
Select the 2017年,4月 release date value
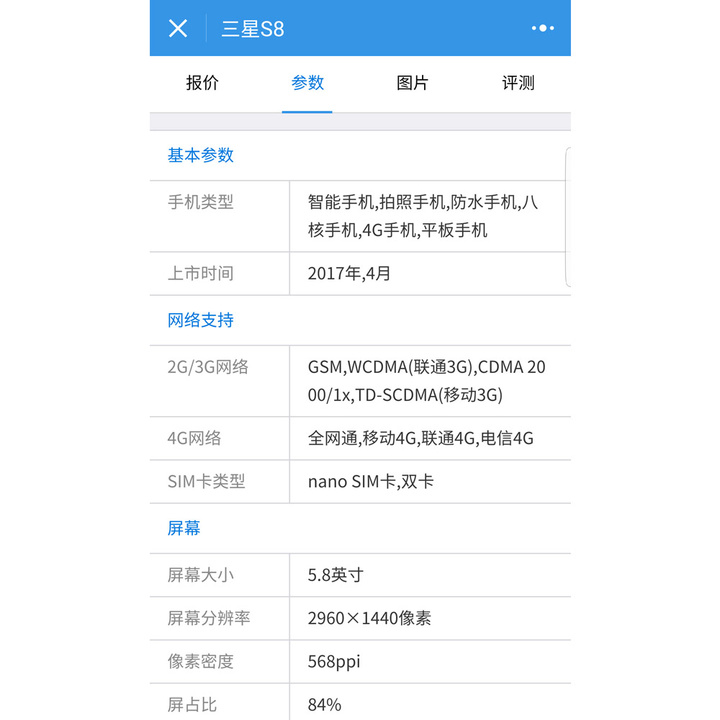coord(349,273)
